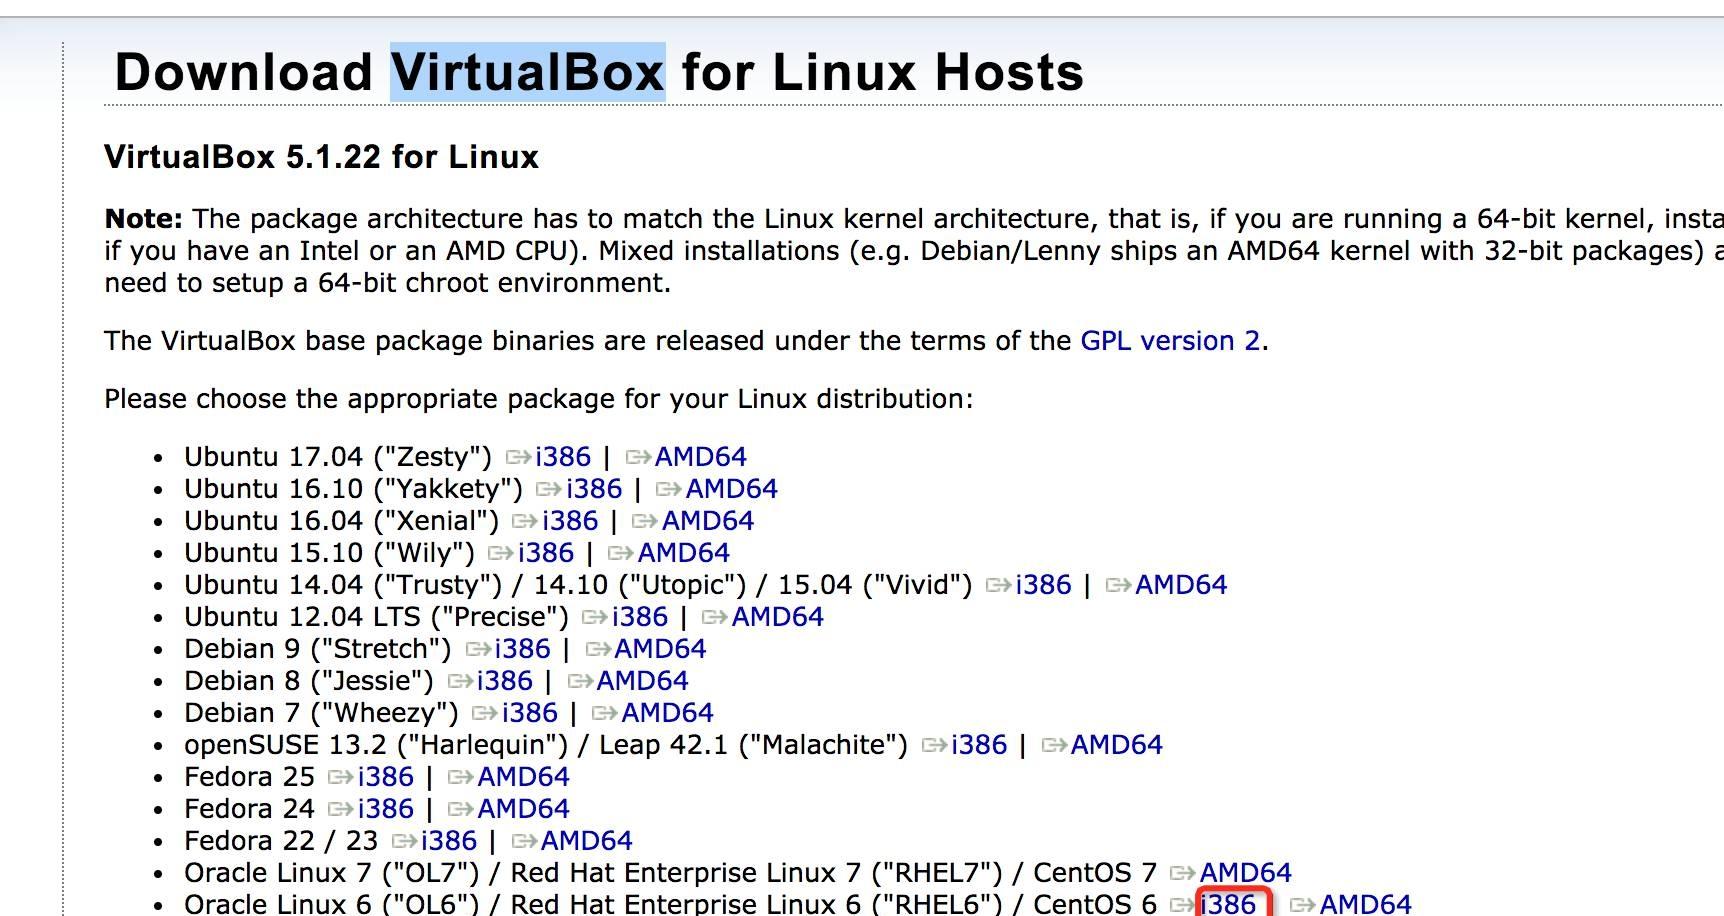
Task: Download Ubuntu 16.04 Xenial AMD64 package
Action: [x=708, y=521]
